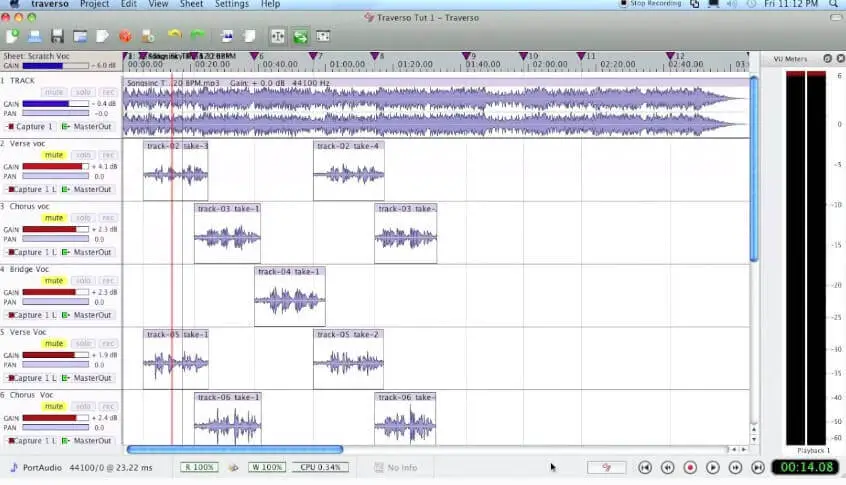
Task: Adjust gain slider on Bridge Voc track
Action: pyautogui.click(x=56, y=292)
